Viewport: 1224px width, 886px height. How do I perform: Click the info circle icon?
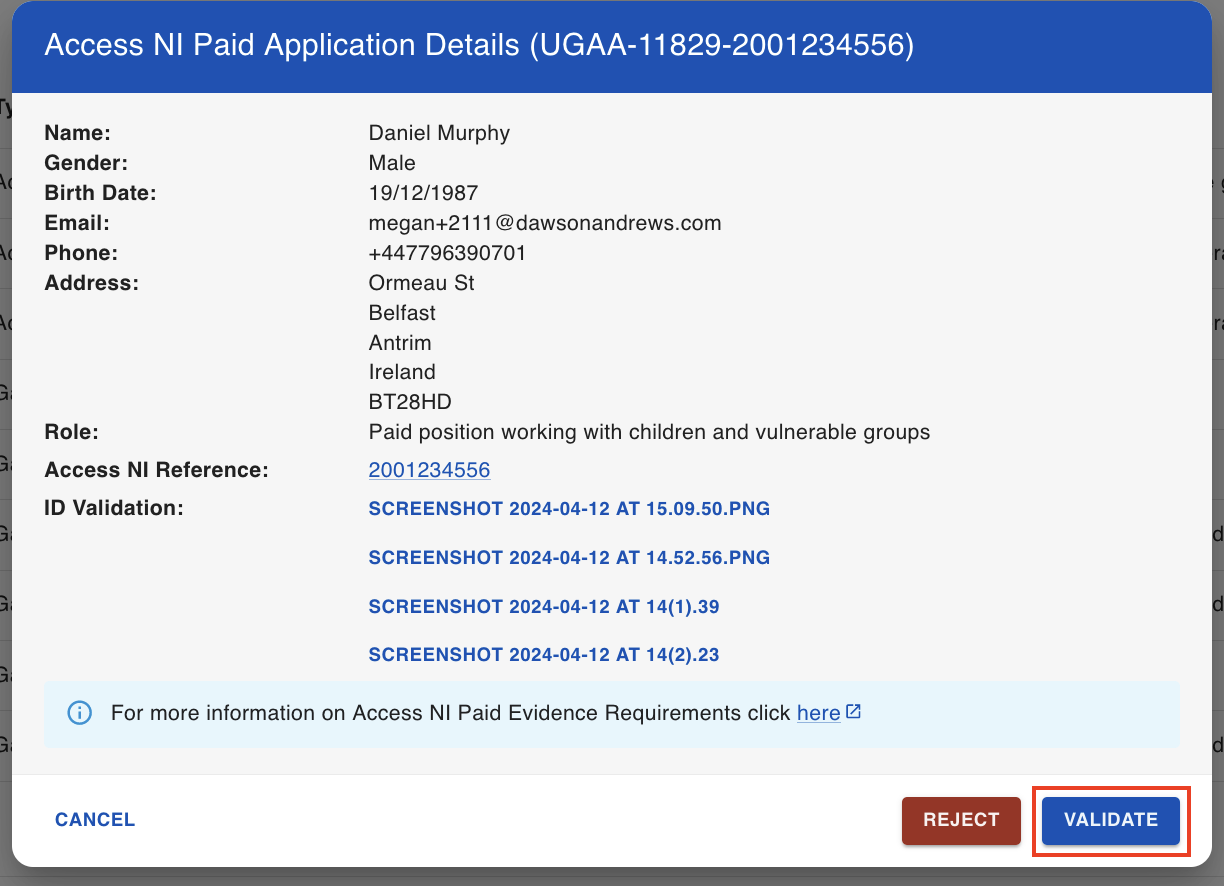point(79,713)
